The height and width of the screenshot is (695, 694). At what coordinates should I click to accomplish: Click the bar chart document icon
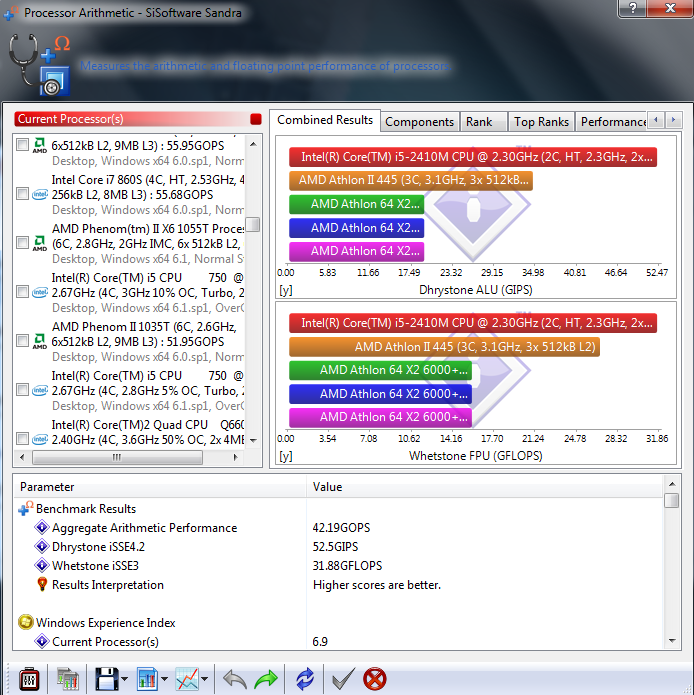[147, 679]
